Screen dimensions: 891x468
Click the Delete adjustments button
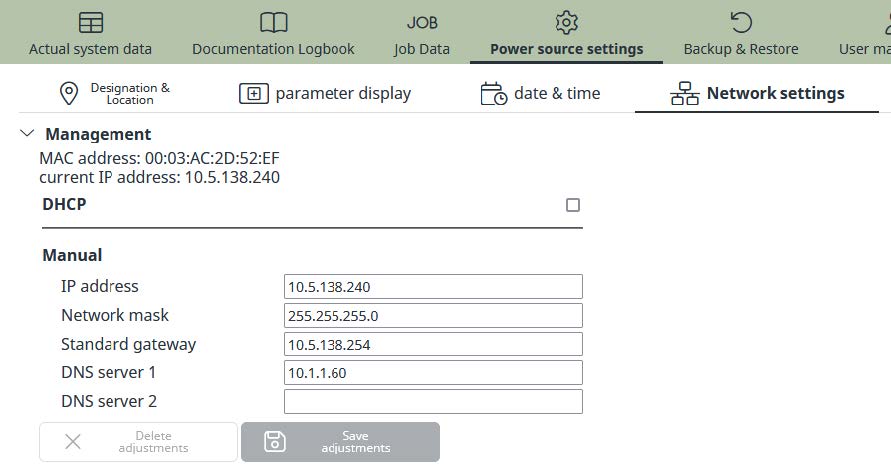[138, 442]
